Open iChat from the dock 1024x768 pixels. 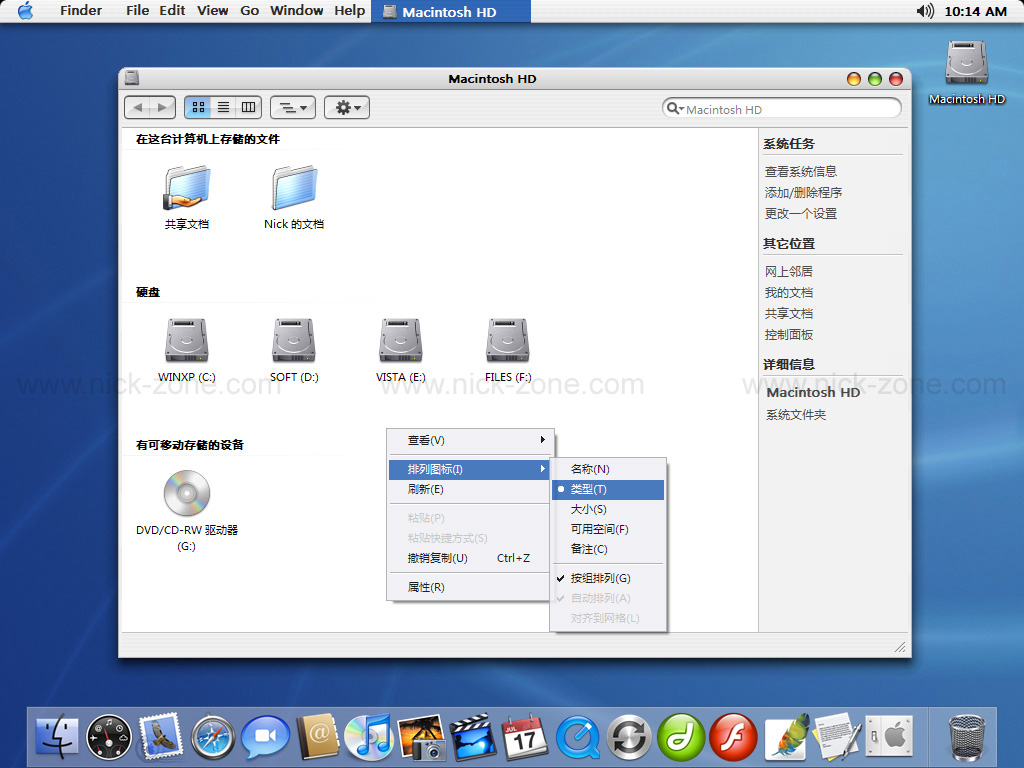click(264, 738)
